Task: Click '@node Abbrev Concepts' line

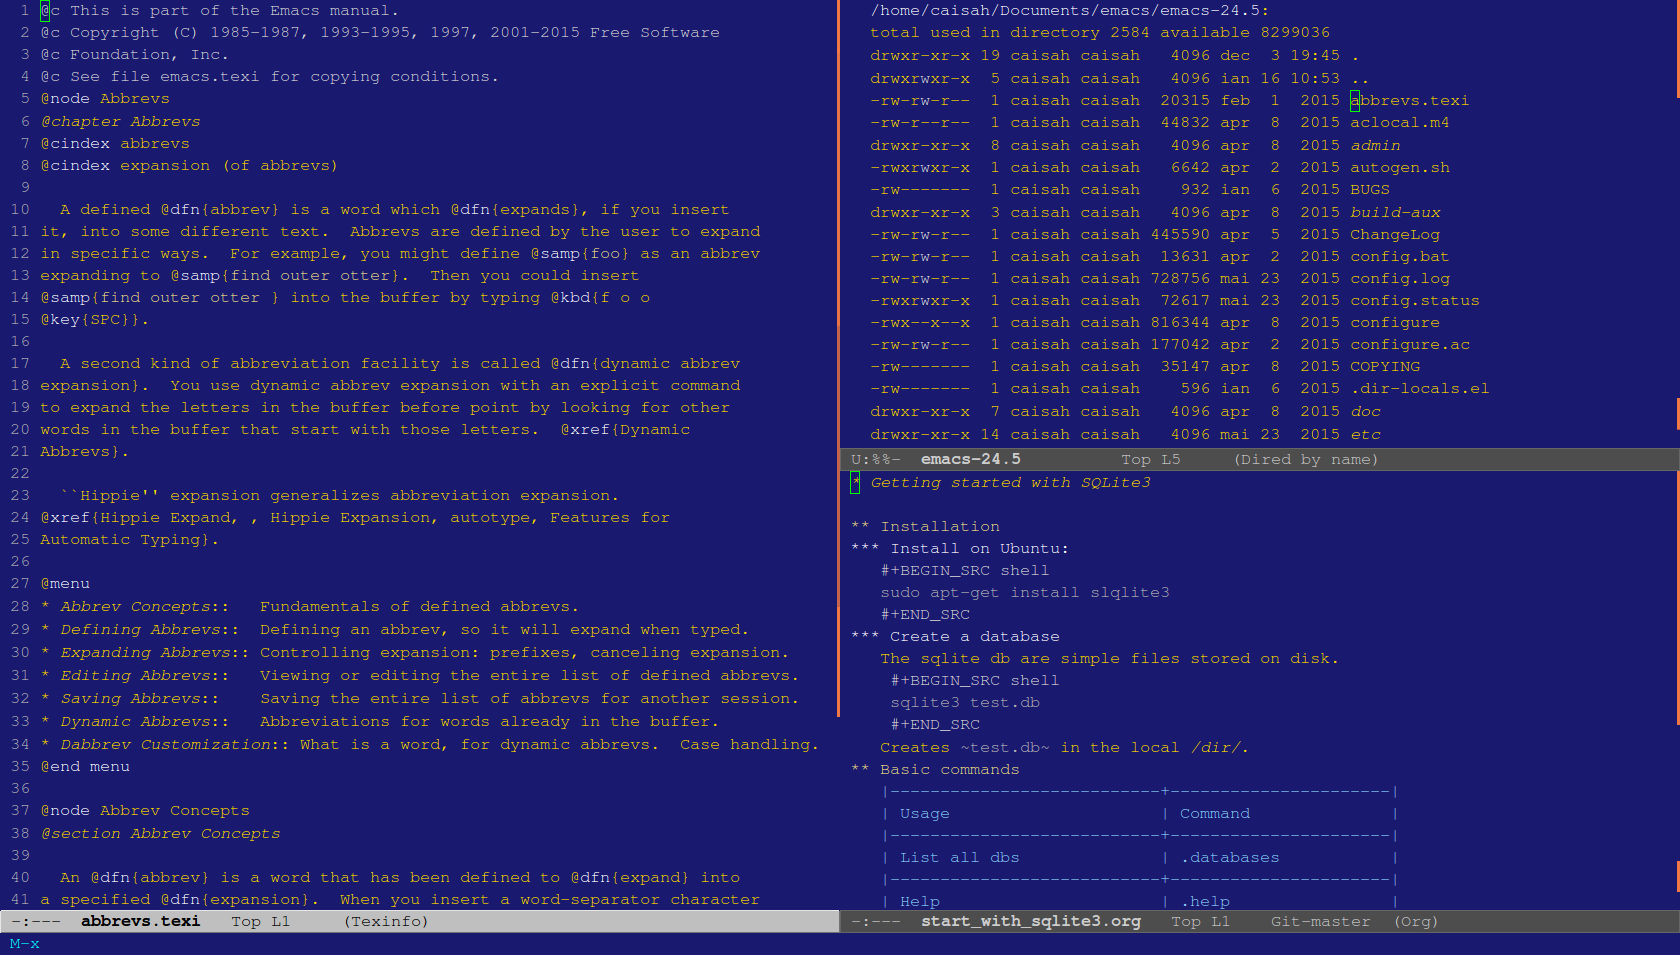Action: pos(145,810)
